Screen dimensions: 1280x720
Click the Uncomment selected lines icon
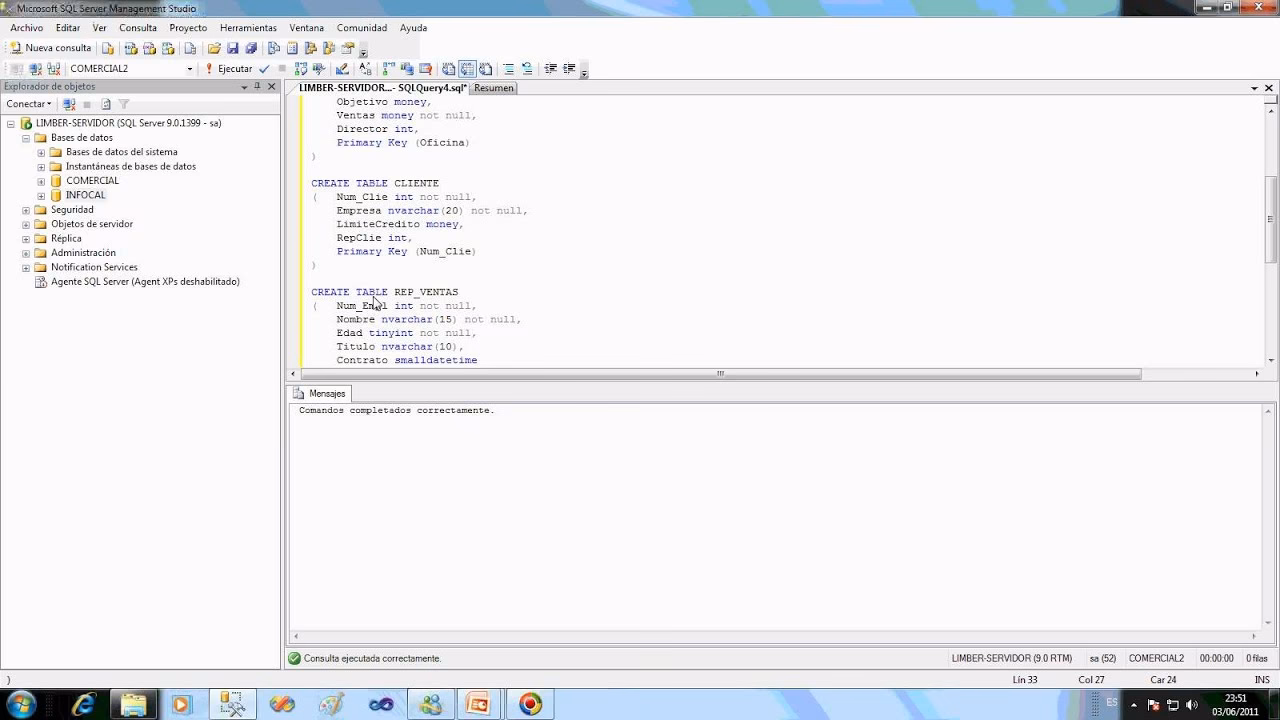527,69
